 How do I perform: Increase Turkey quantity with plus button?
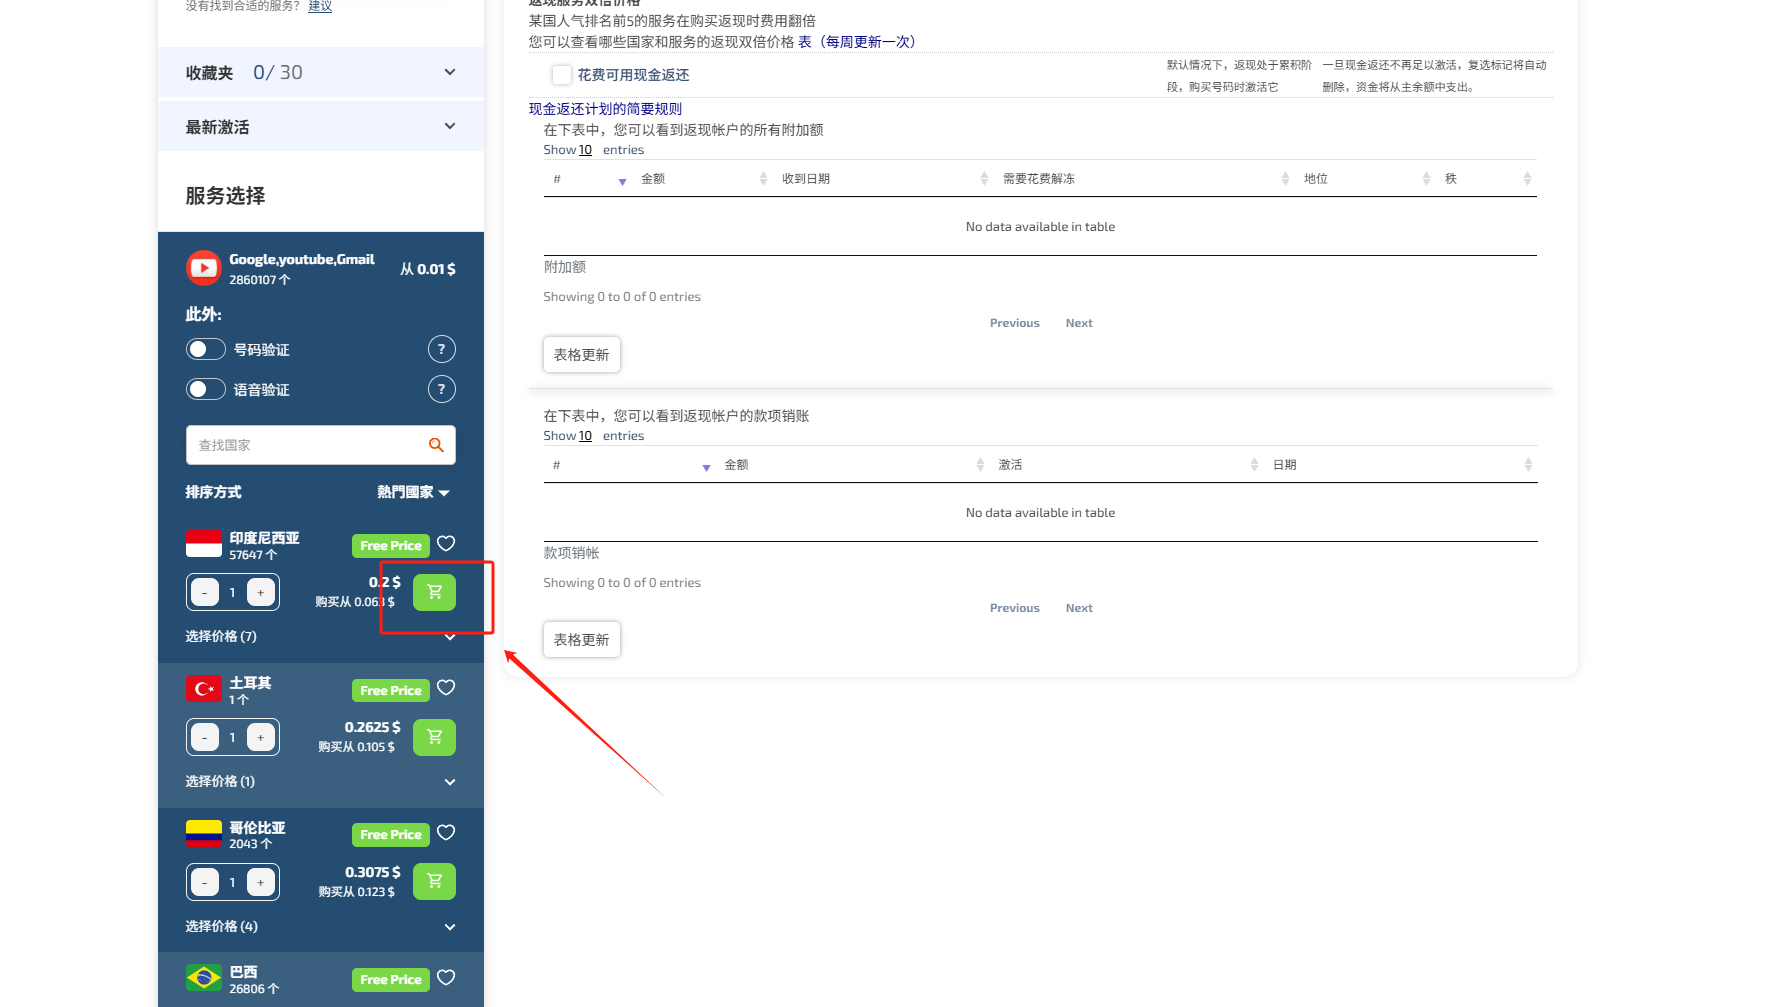[x=261, y=737]
